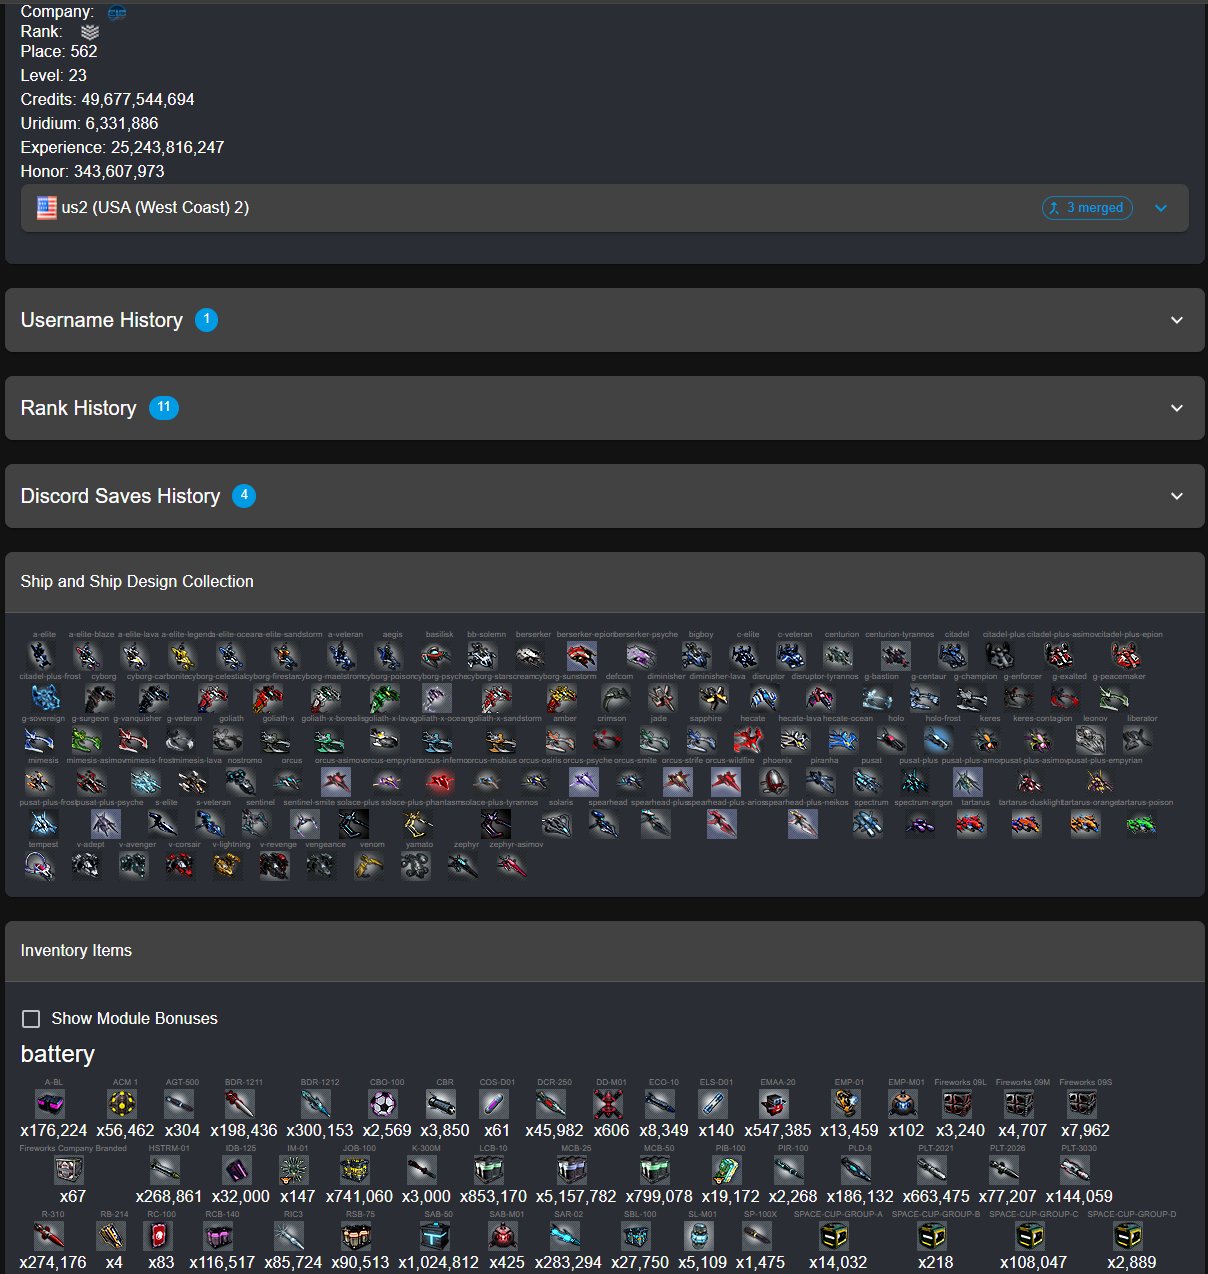Click the CBO-100 ammo icon

(384, 1104)
